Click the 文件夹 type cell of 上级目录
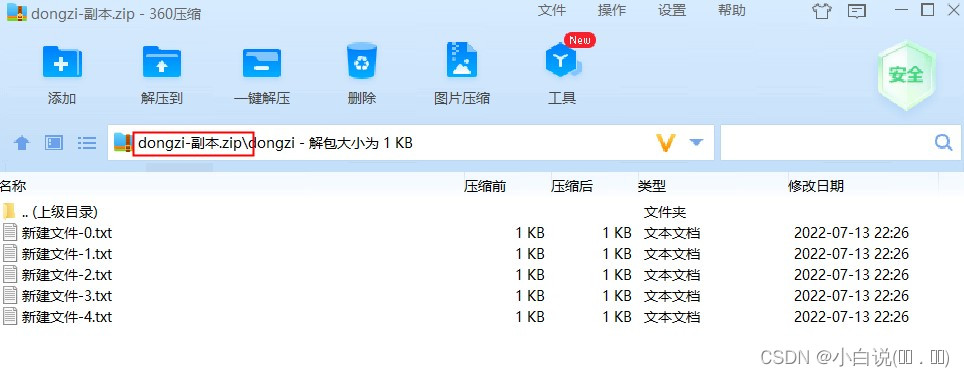This screenshot has height=377, width=964. (665, 212)
